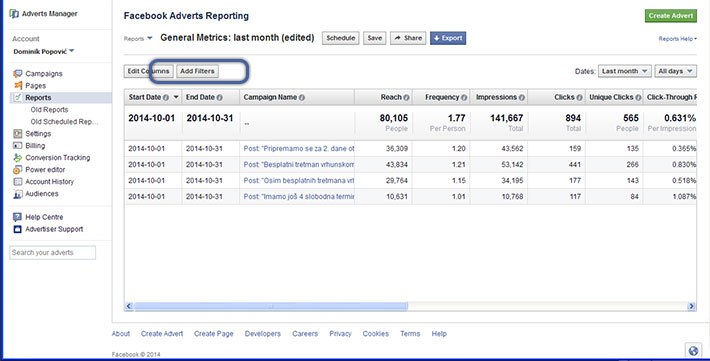
Task: Click the Advertiser Support icon
Action: (x=18, y=229)
